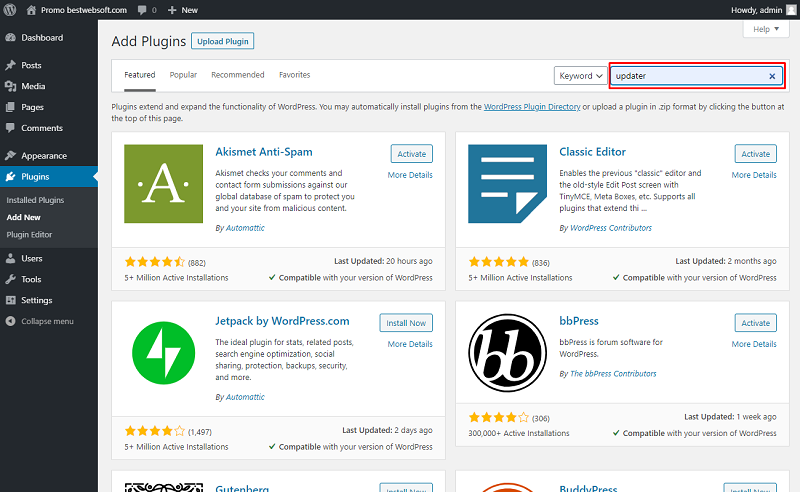Open The bbPress Contributors author link

[x=613, y=374]
